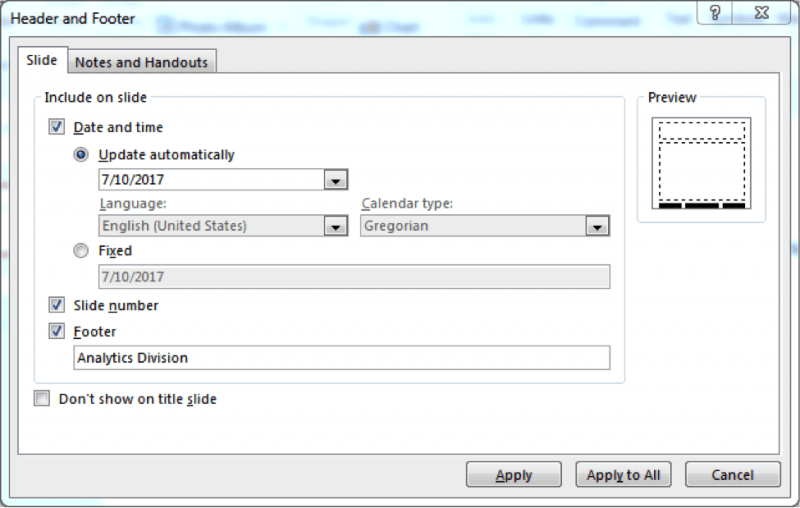800x508 pixels.
Task: Toggle the Footer checkbox
Action: tap(56, 332)
